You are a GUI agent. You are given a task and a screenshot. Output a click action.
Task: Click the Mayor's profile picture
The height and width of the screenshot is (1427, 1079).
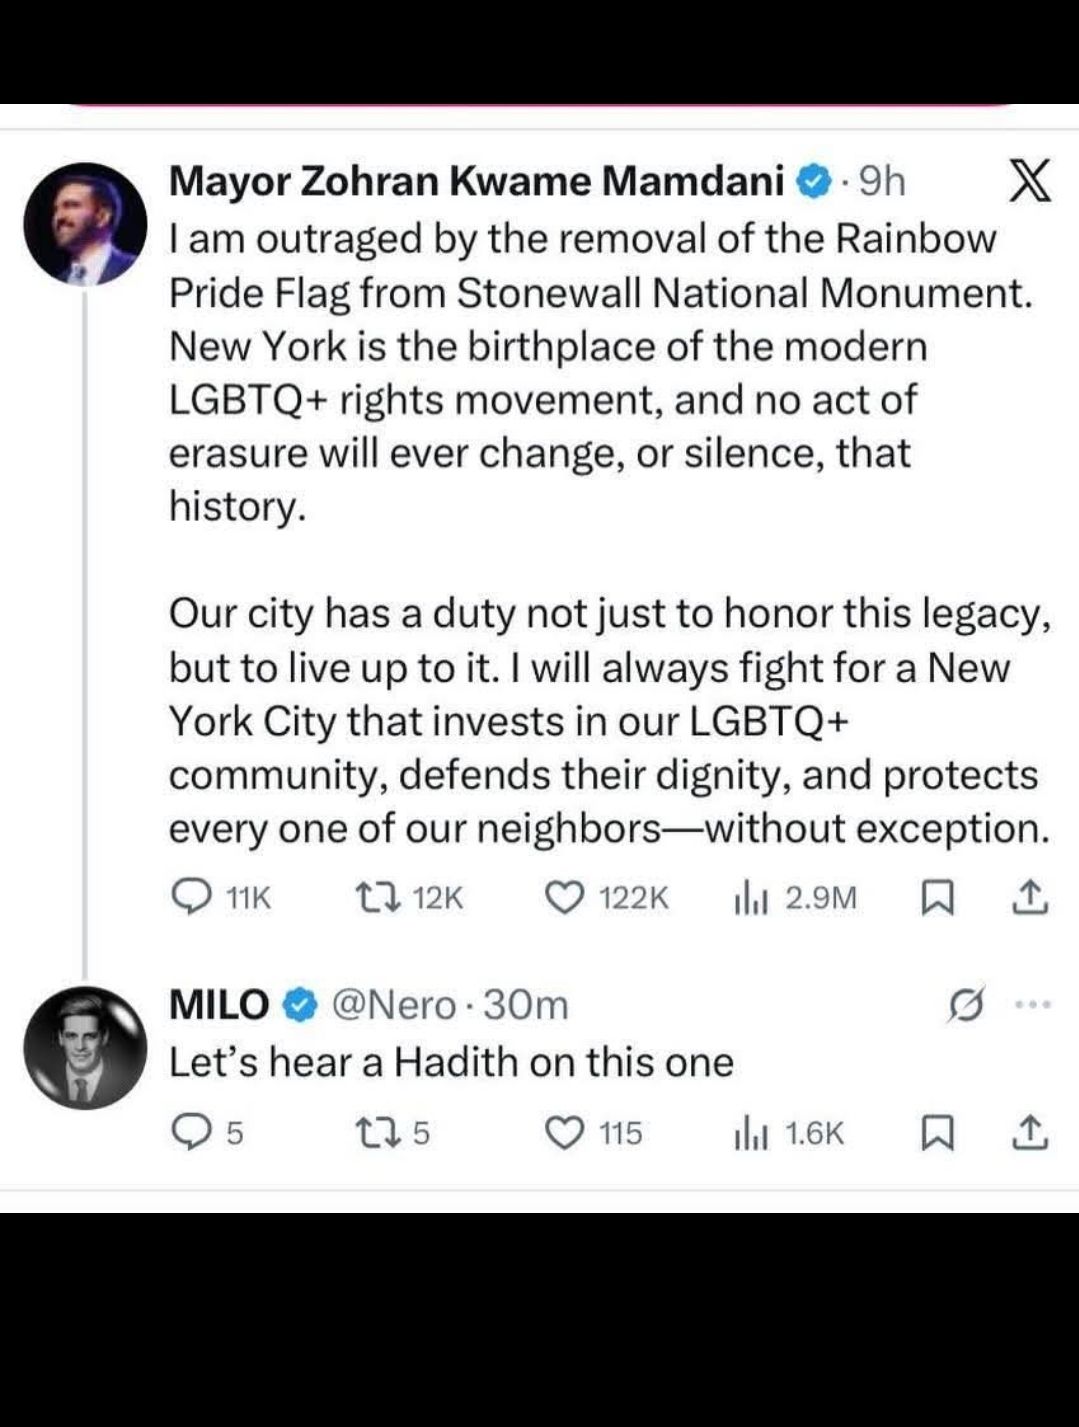(x=85, y=224)
